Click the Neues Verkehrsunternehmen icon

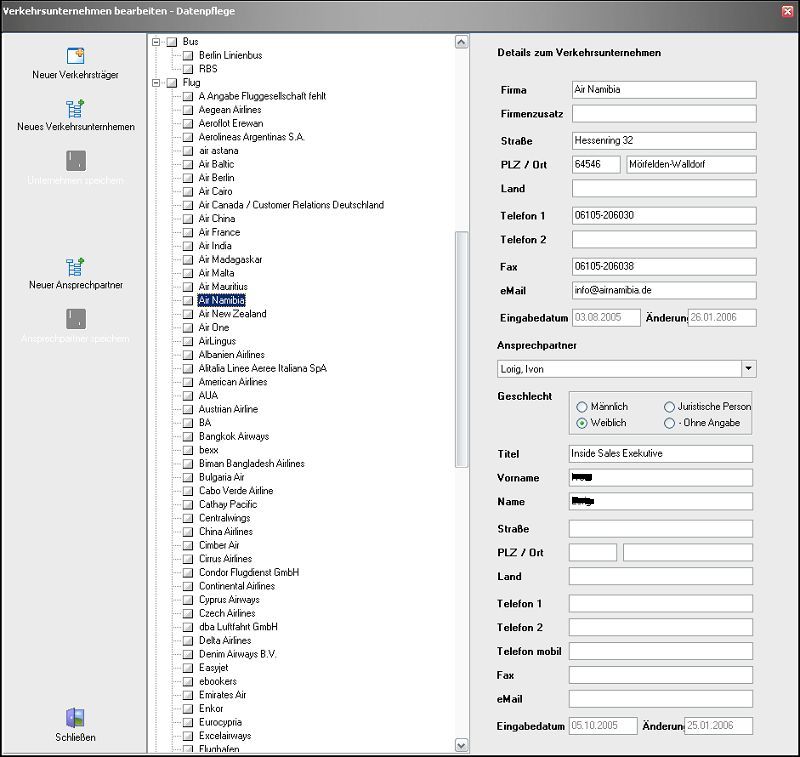pos(75,109)
